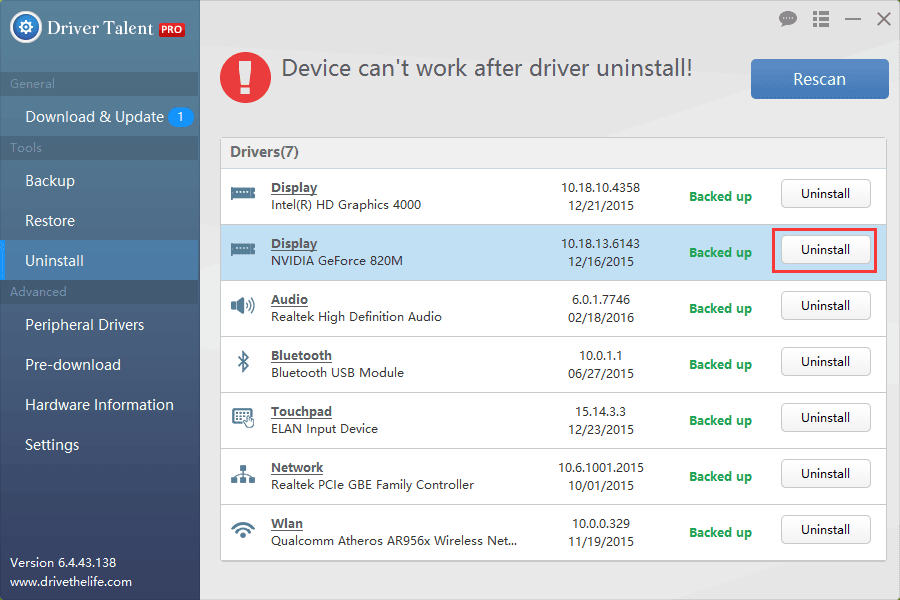Uninstall Realtek High Definition Audio driver
The width and height of the screenshot is (900, 600).
click(825, 305)
